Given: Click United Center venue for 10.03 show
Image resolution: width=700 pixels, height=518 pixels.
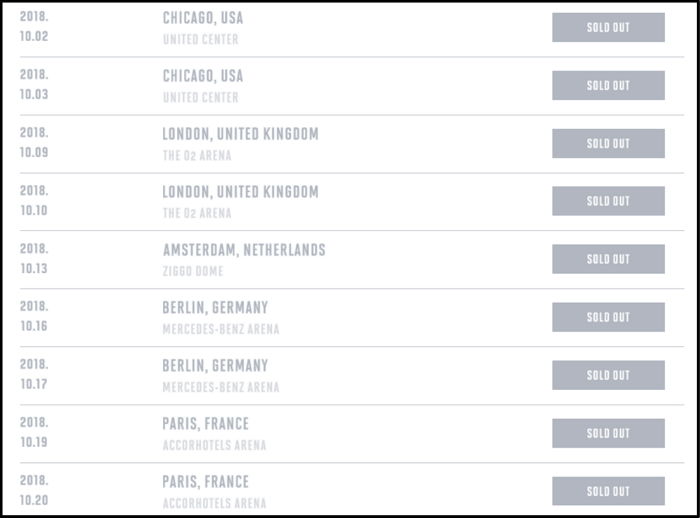Looking at the screenshot, I should pyautogui.click(x=201, y=98).
